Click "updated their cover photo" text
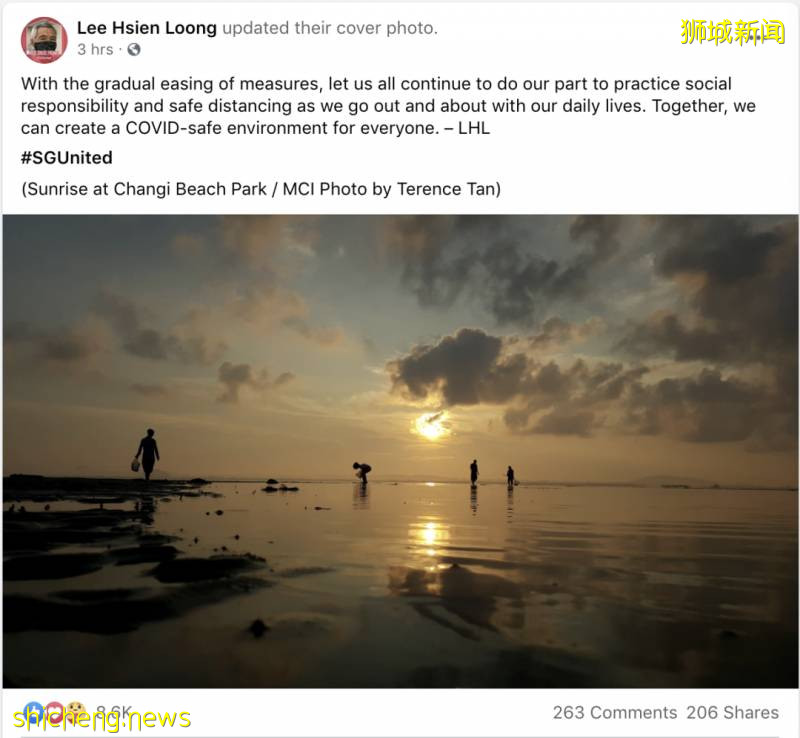The height and width of the screenshot is (738, 800). (330, 28)
